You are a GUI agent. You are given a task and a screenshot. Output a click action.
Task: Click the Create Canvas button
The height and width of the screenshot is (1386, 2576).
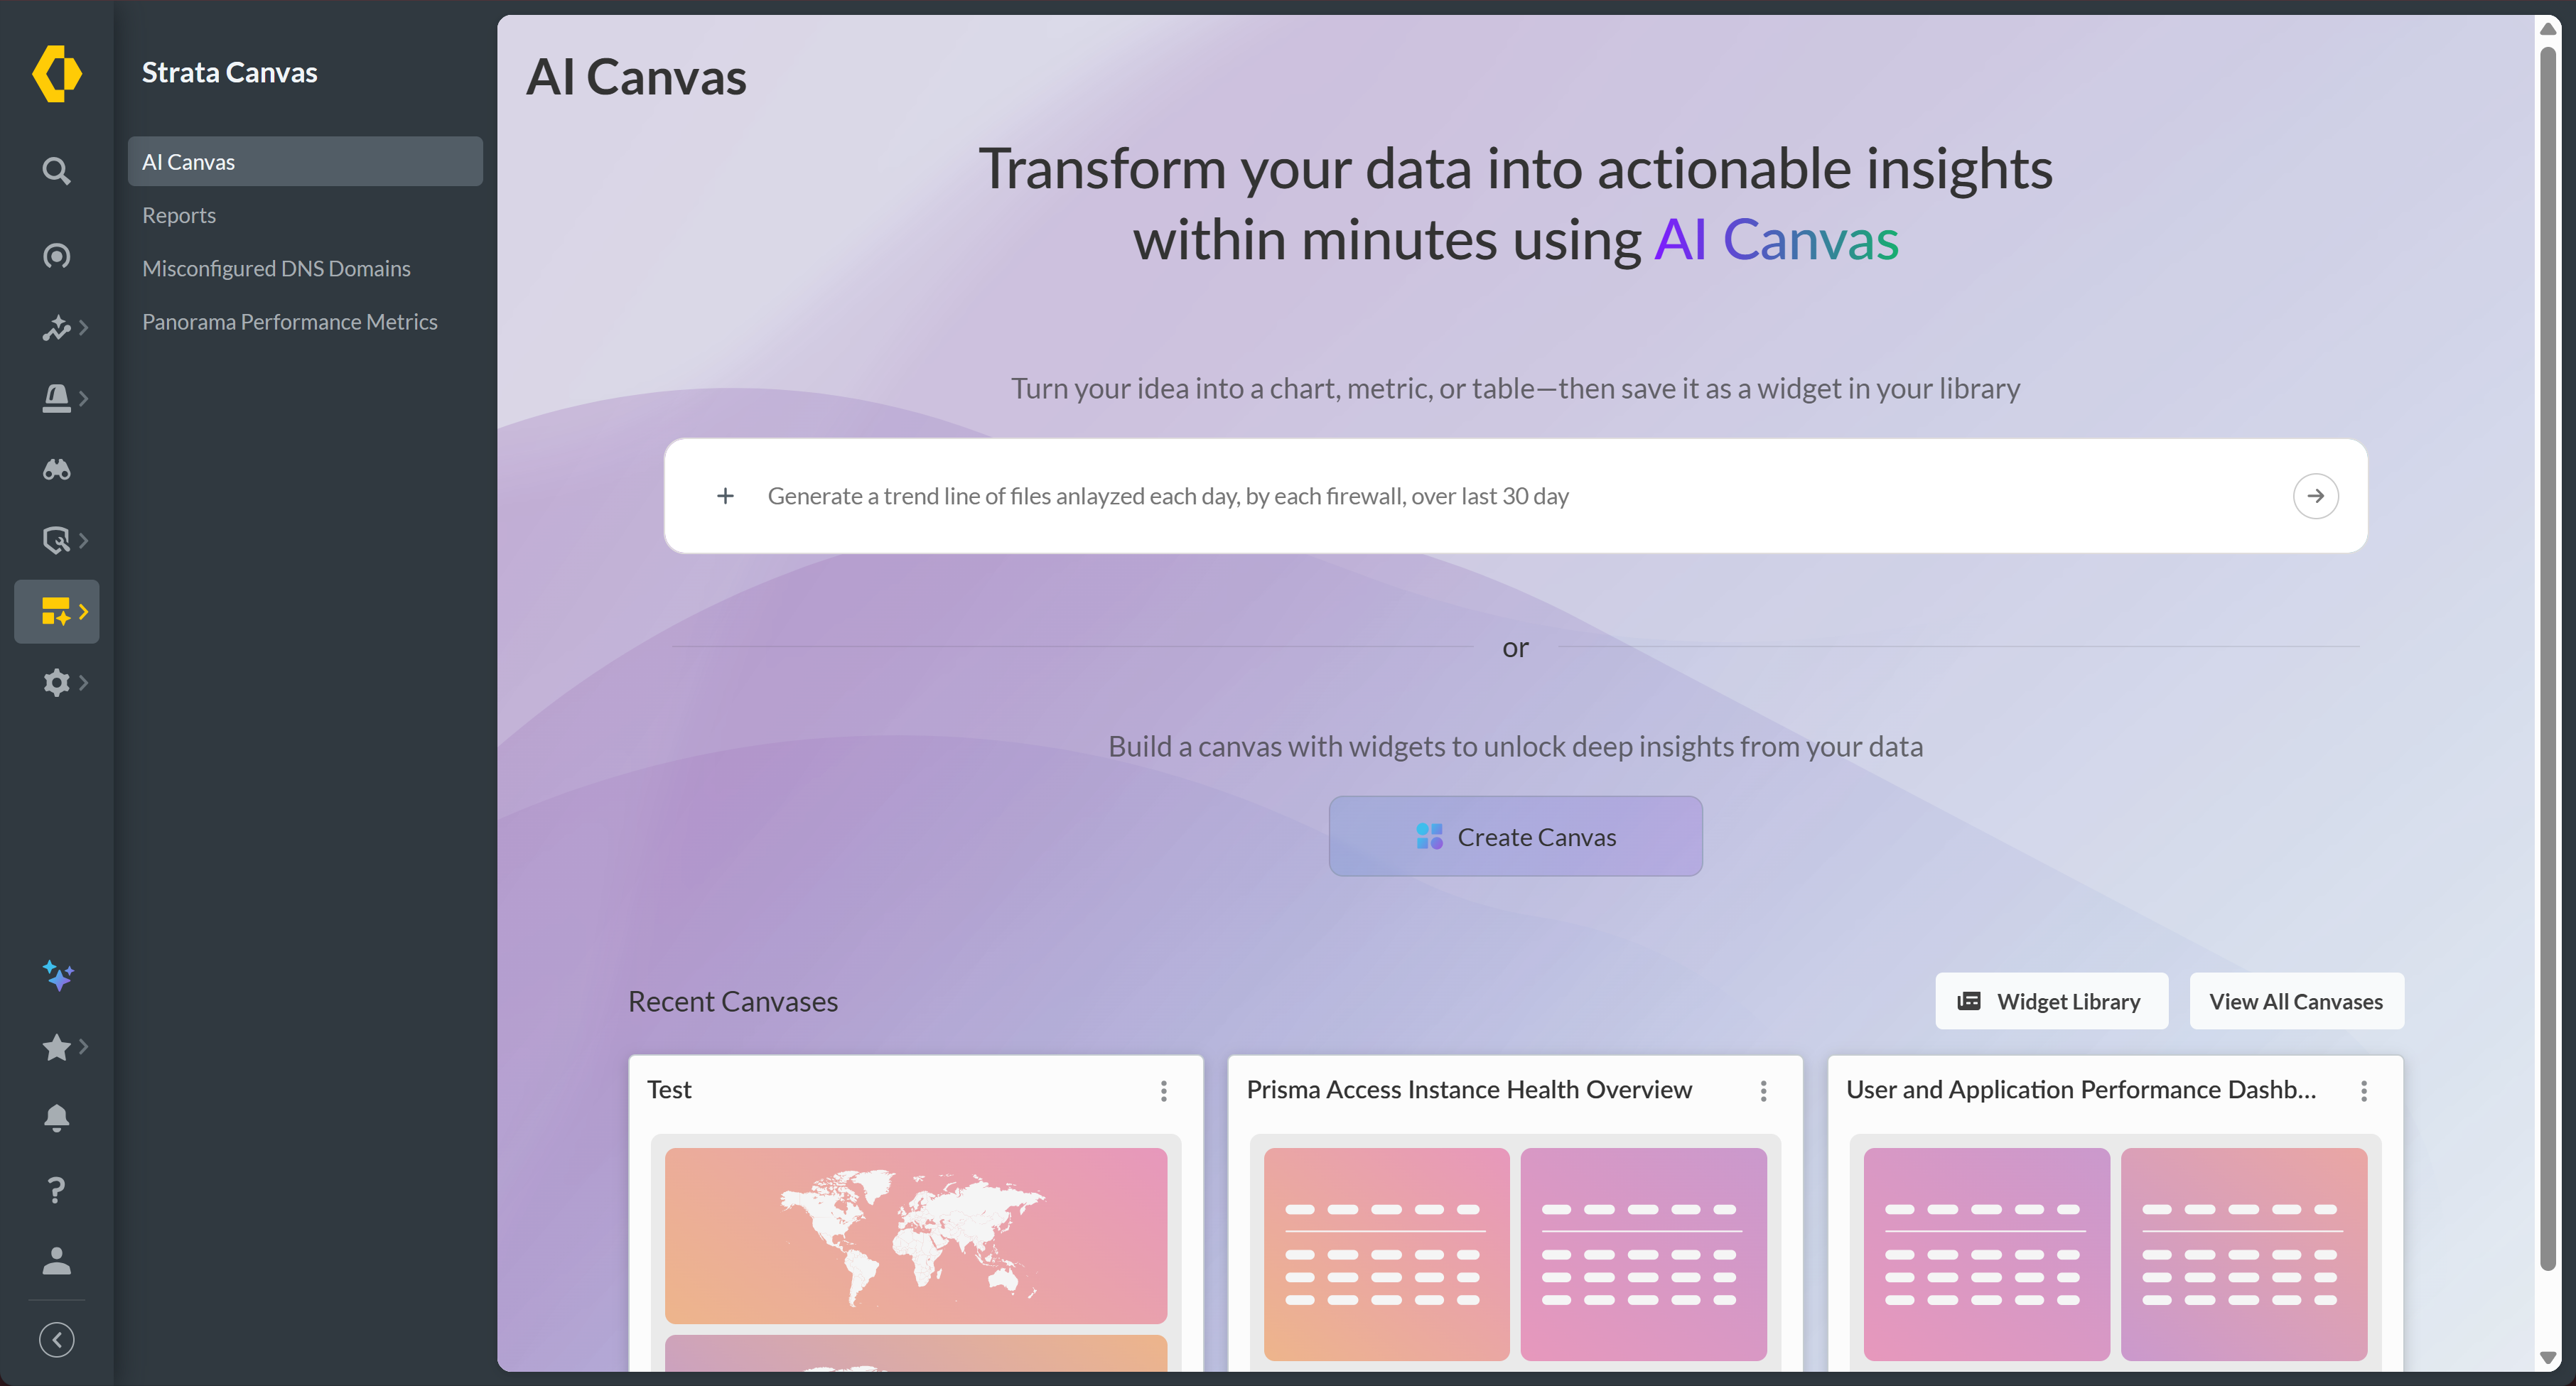tap(1515, 837)
